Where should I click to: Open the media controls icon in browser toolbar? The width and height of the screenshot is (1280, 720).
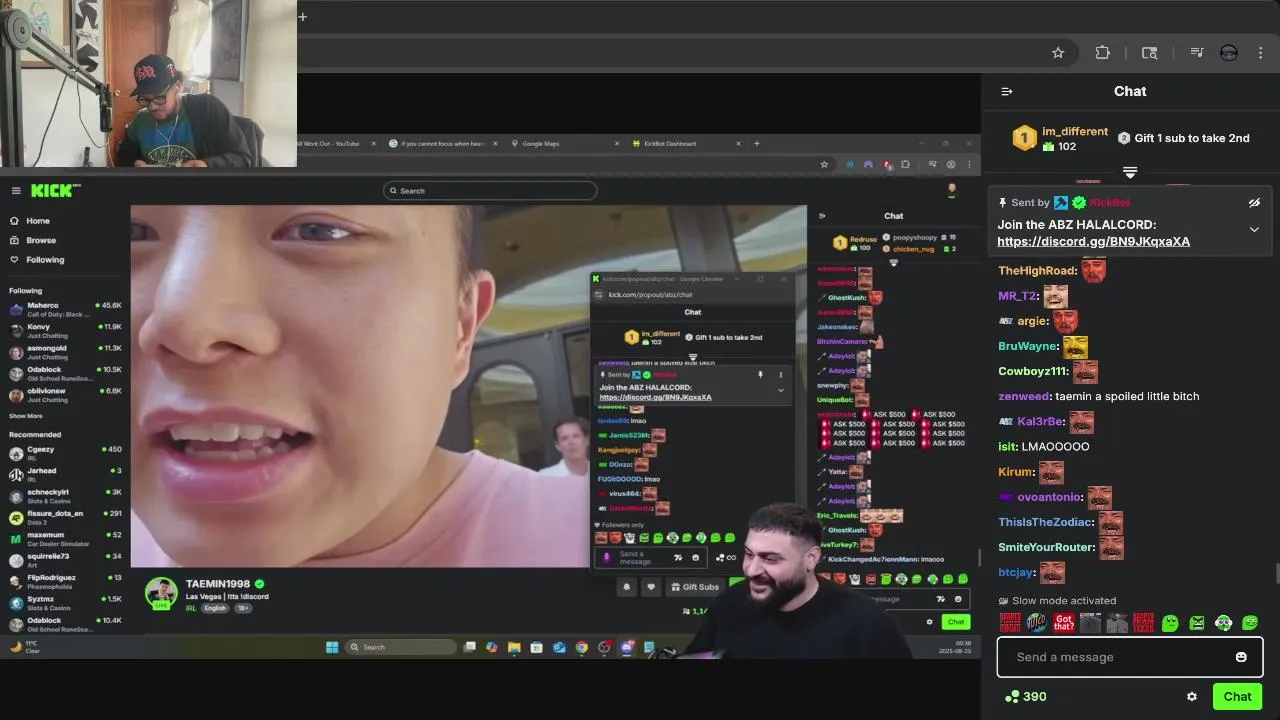point(1196,53)
